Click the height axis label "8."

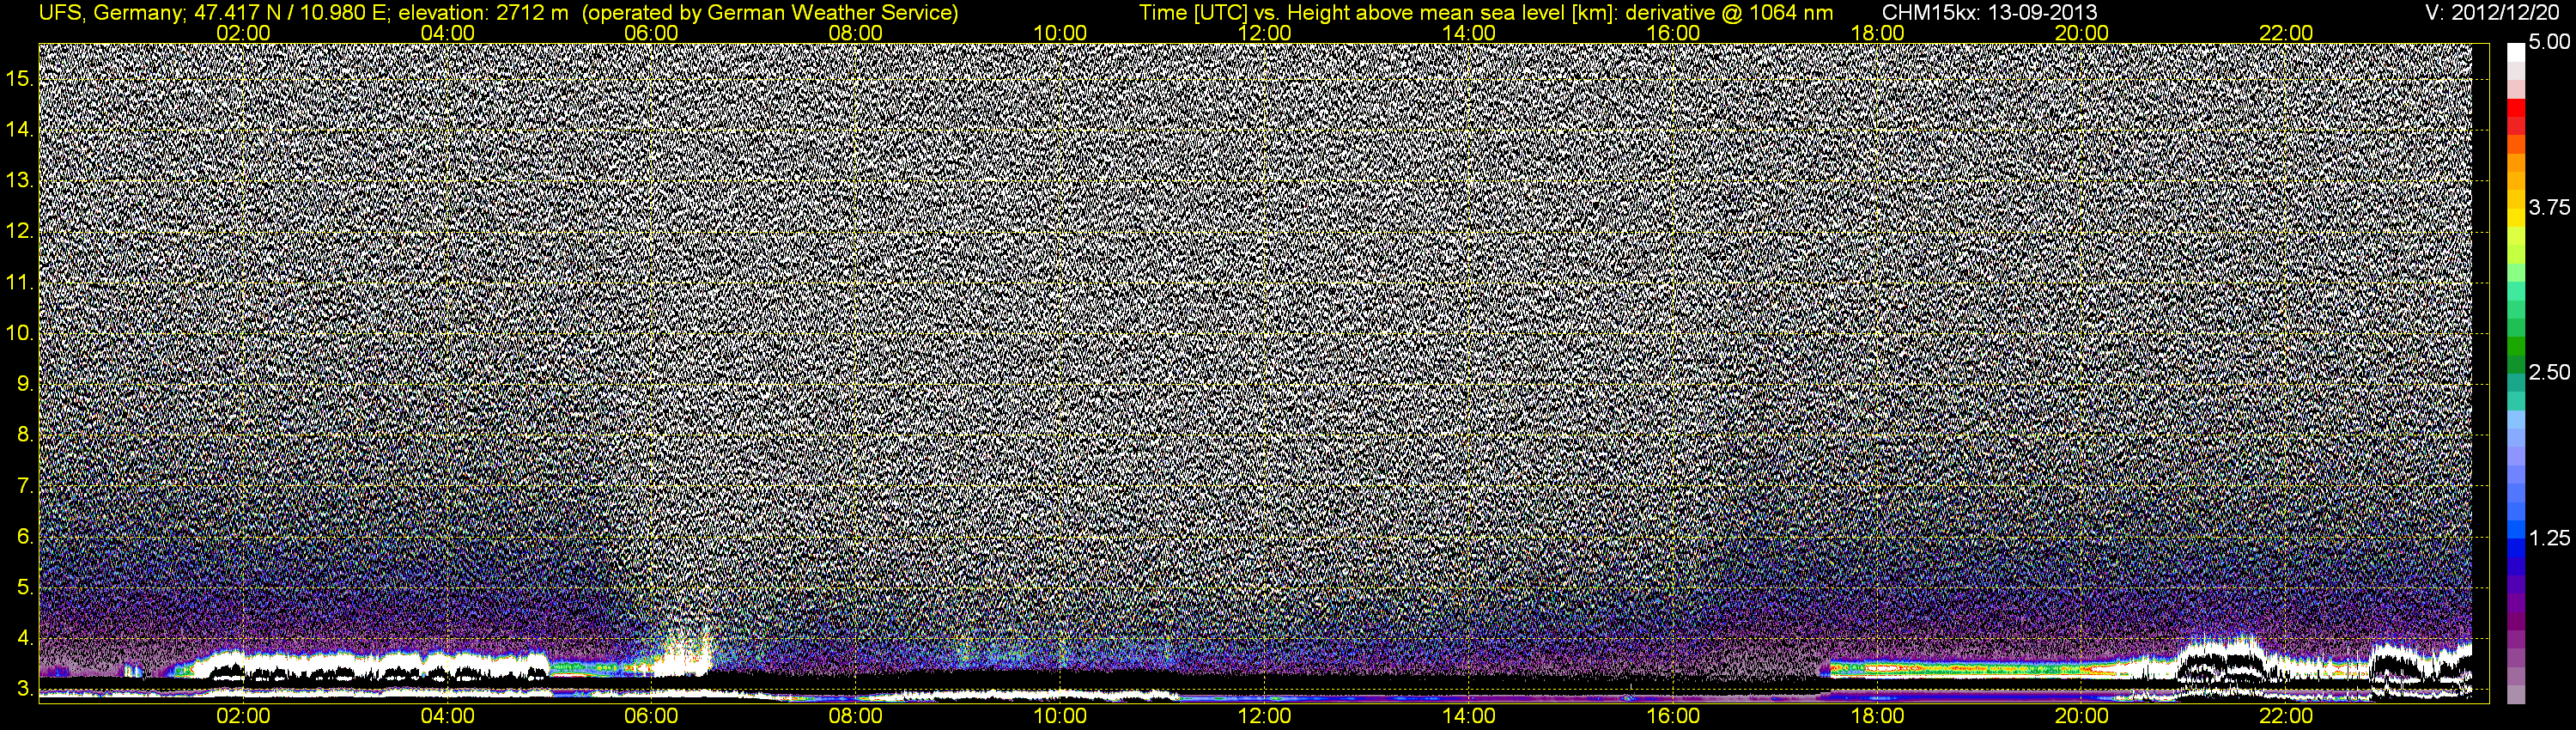(x=25, y=435)
